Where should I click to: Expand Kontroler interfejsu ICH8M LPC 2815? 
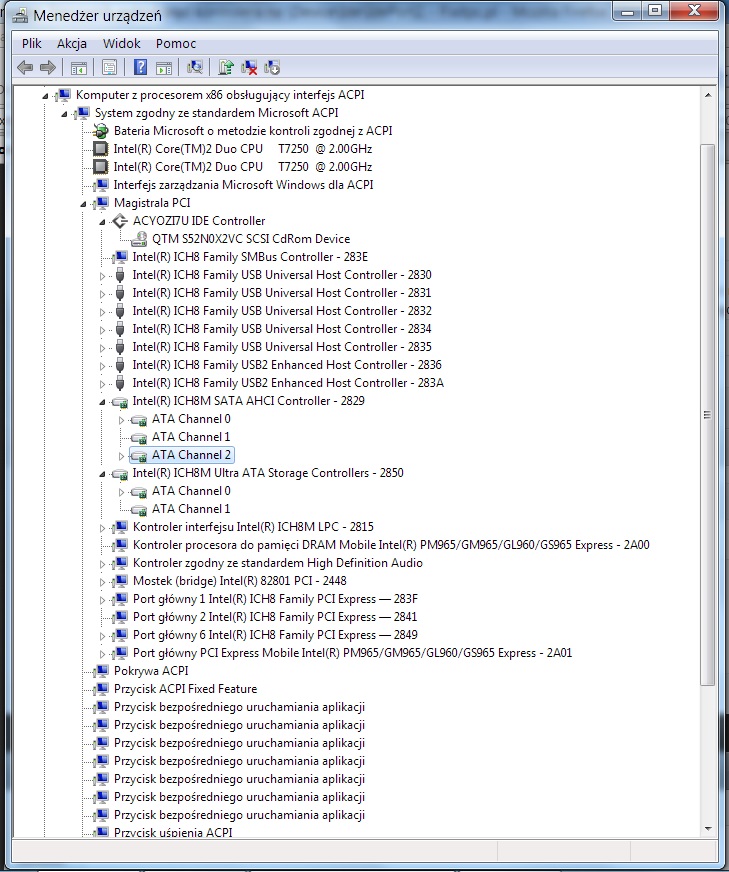tap(102, 528)
